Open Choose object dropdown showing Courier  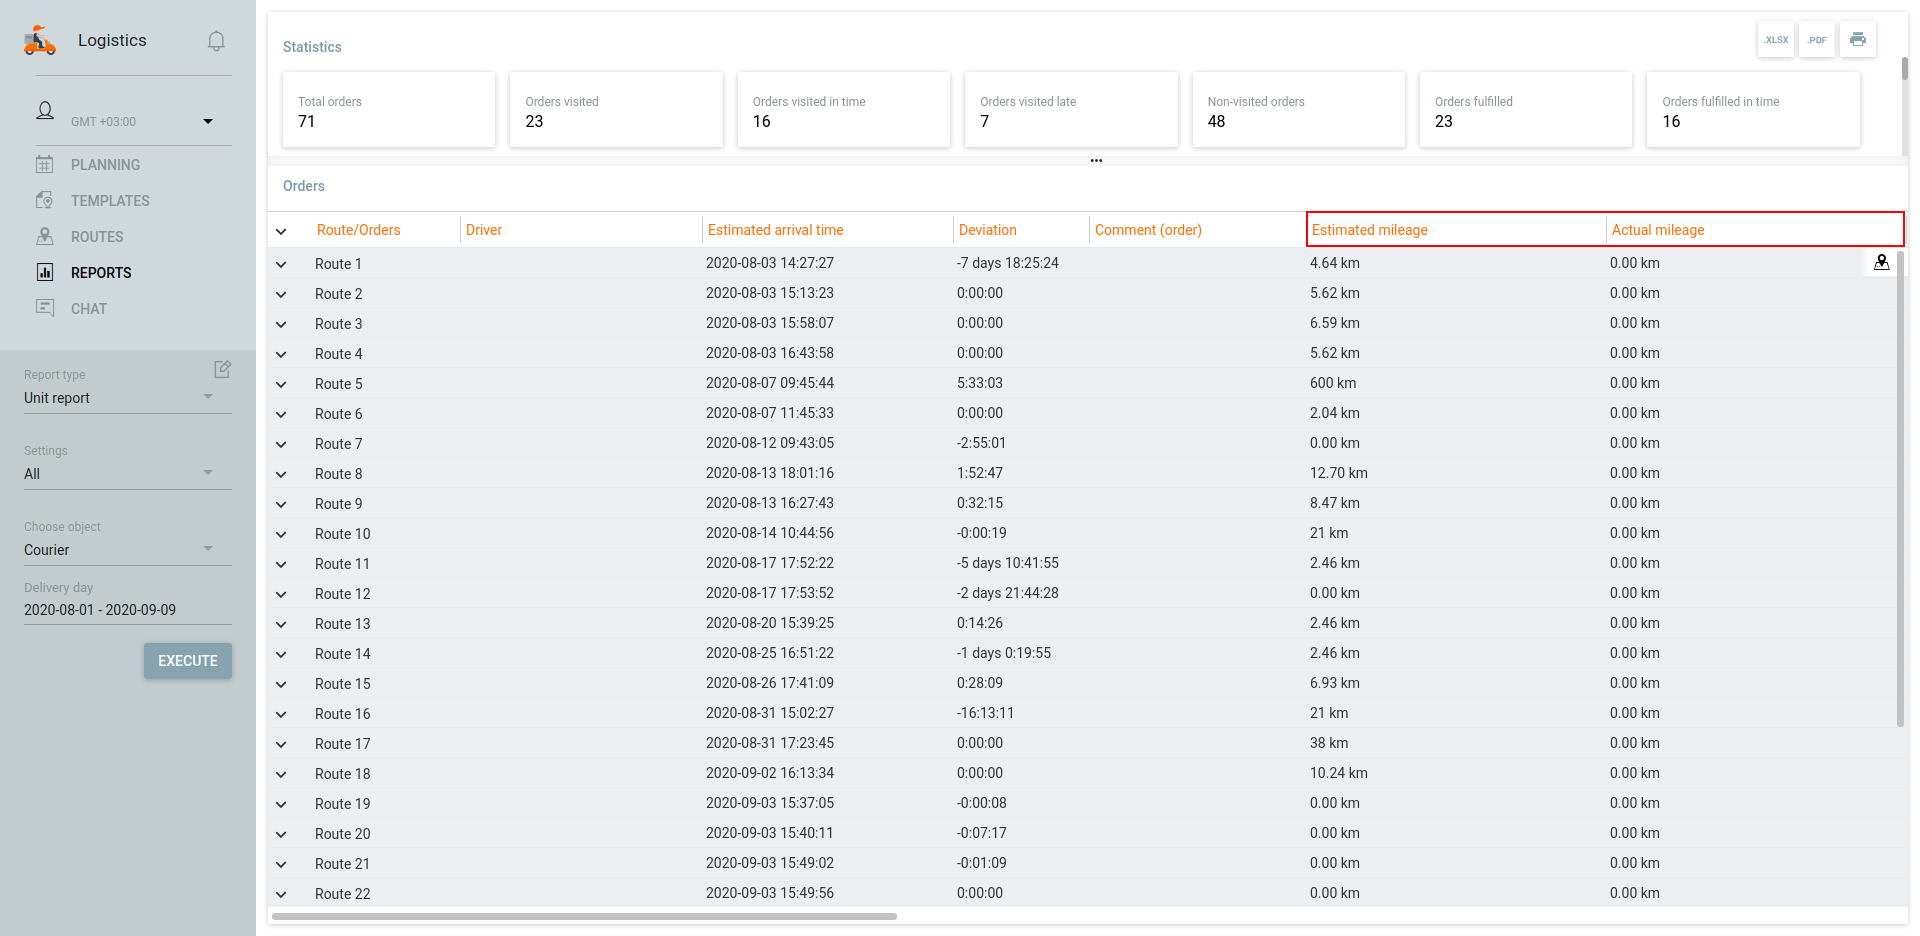pyautogui.click(x=120, y=550)
